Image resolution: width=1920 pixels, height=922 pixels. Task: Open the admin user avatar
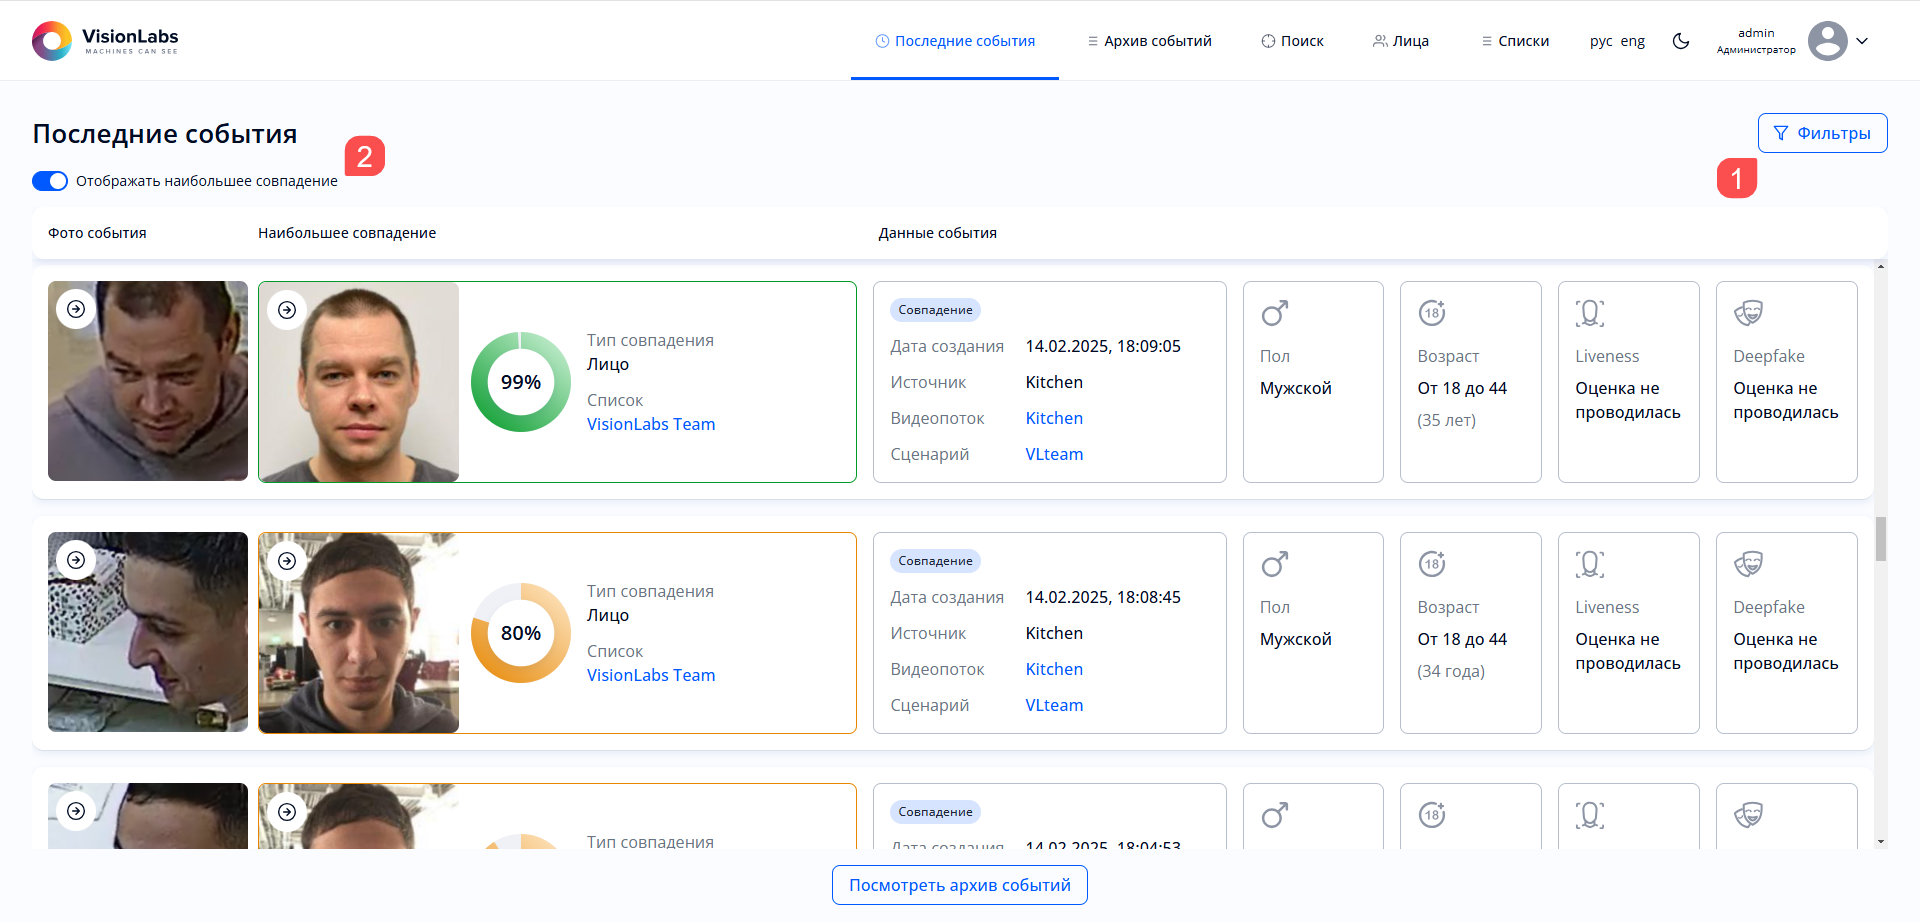(x=1828, y=41)
